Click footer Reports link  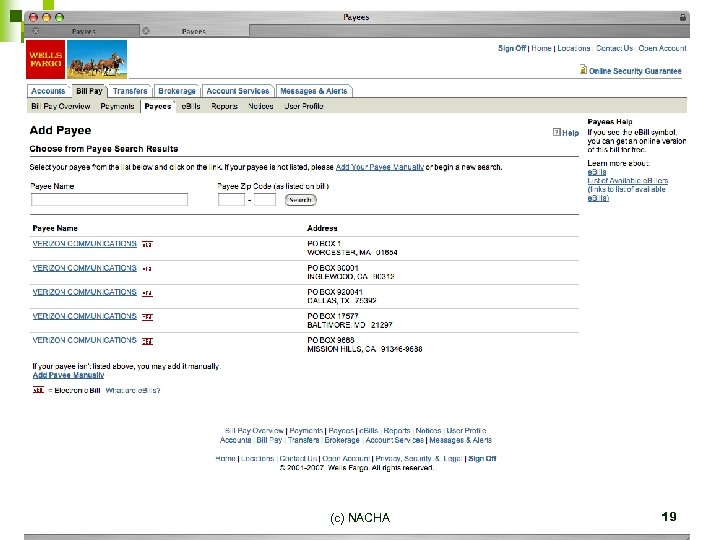(x=397, y=431)
